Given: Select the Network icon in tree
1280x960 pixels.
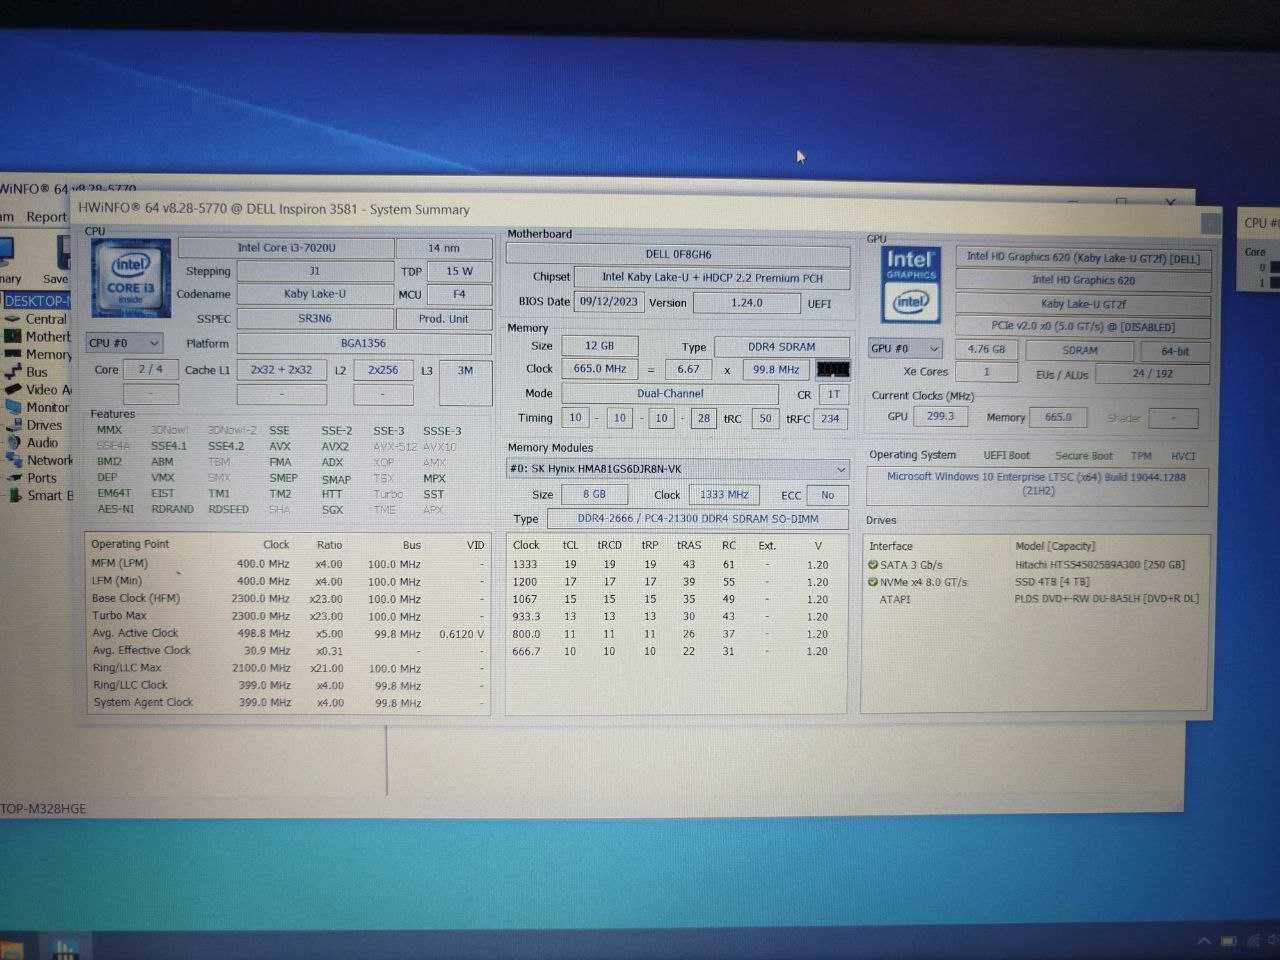Looking at the screenshot, I should pos(12,460).
